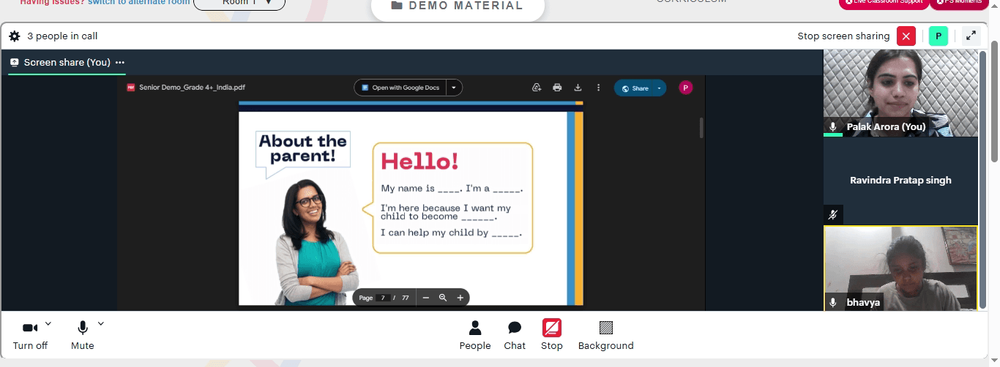Expand the Open with dropdown arrow
This screenshot has width=1000, height=367.
tap(454, 87)
